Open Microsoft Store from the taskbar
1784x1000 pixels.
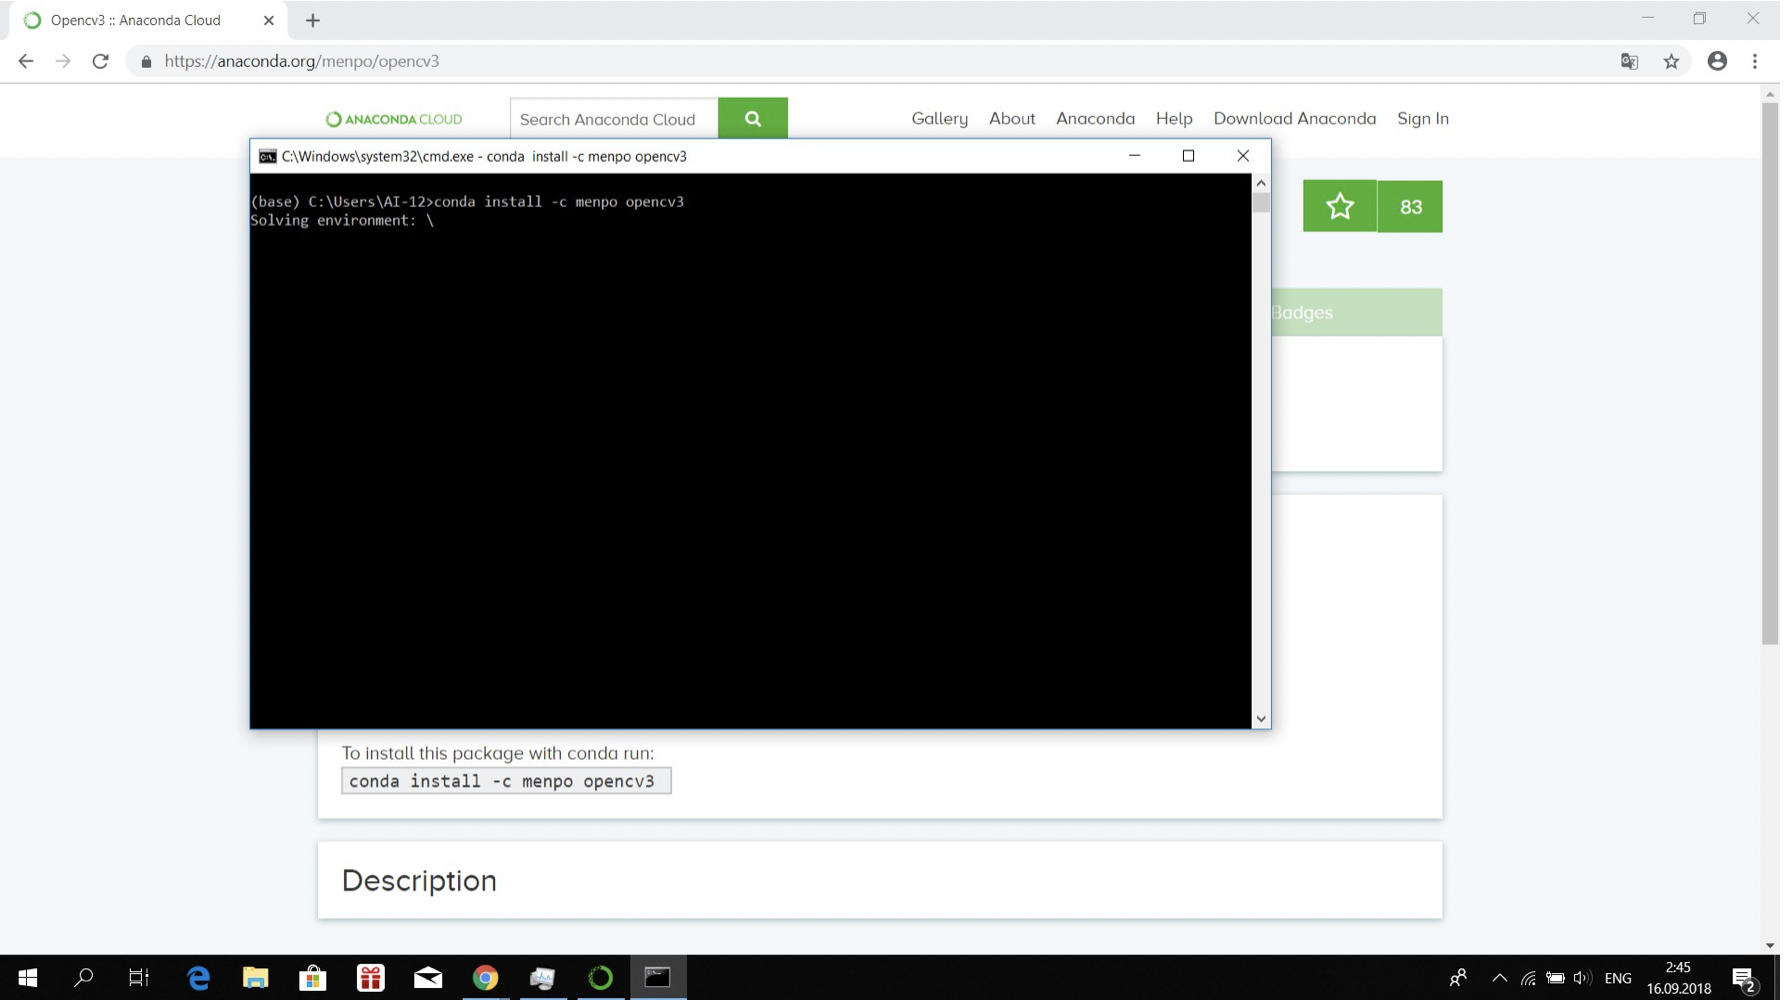tap(314, 979)
